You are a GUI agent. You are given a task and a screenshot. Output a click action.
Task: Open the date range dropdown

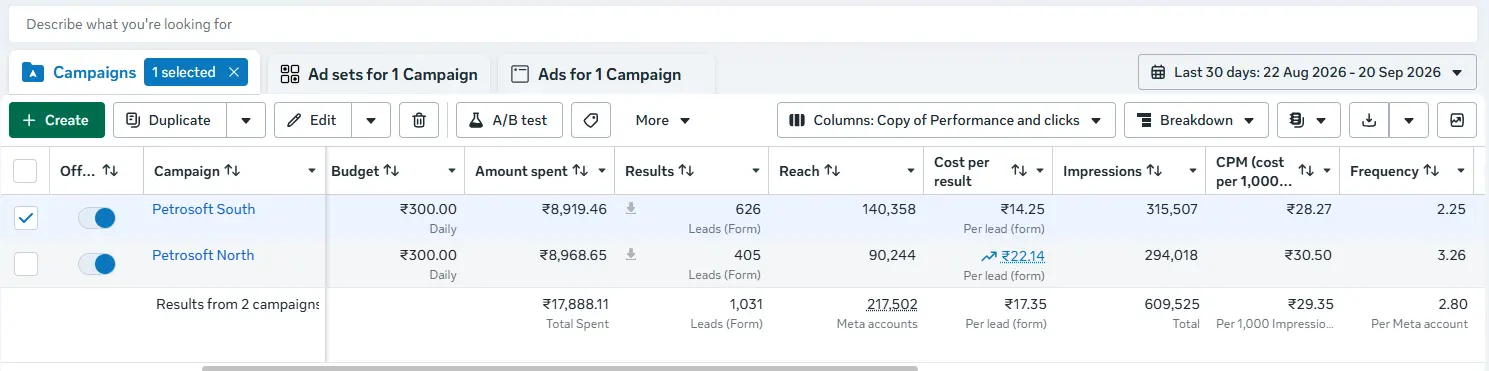[1307, 72]
